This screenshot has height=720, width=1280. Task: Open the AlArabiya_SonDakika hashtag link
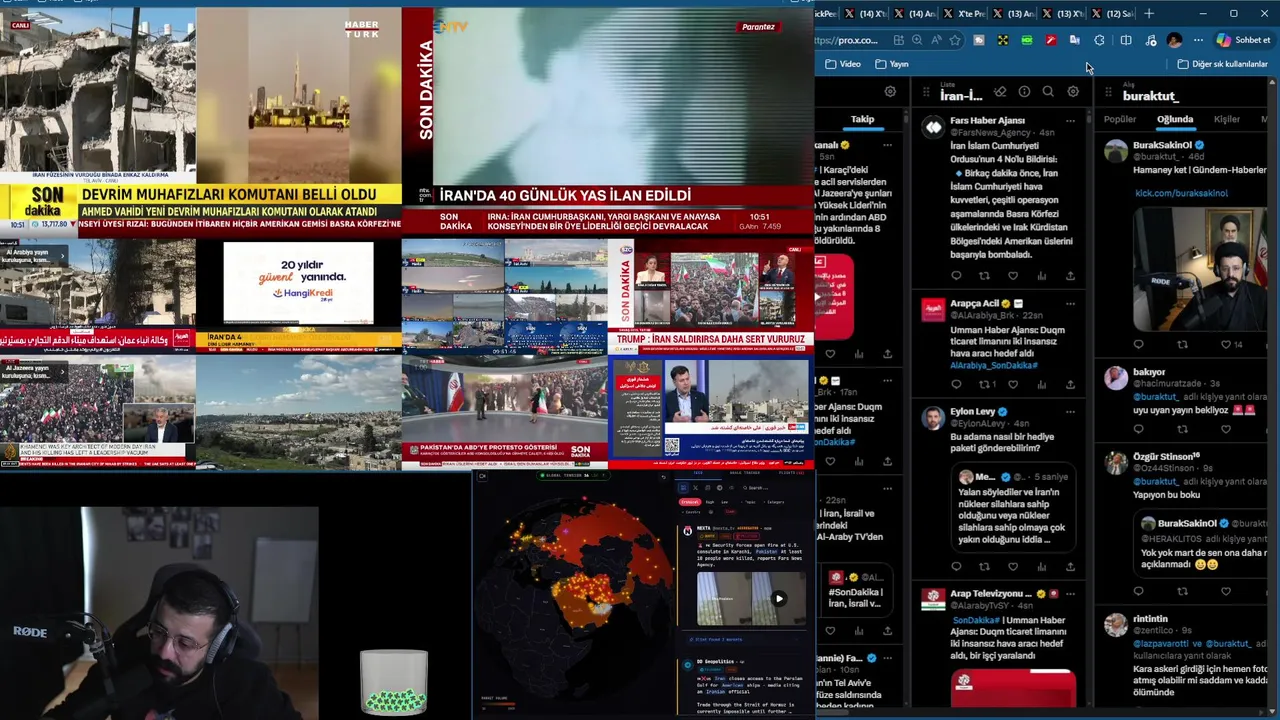point(993,365)
